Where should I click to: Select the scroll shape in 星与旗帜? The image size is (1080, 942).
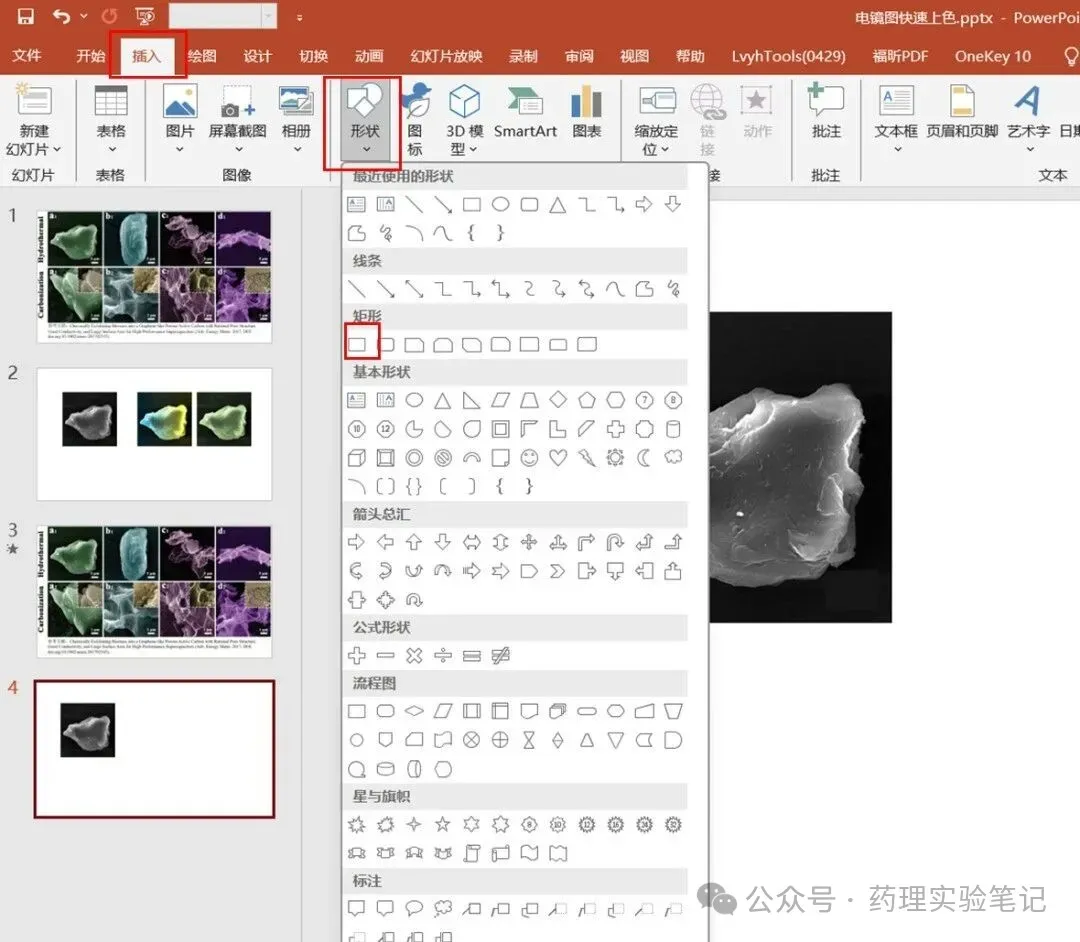click(x=472, y=853)
